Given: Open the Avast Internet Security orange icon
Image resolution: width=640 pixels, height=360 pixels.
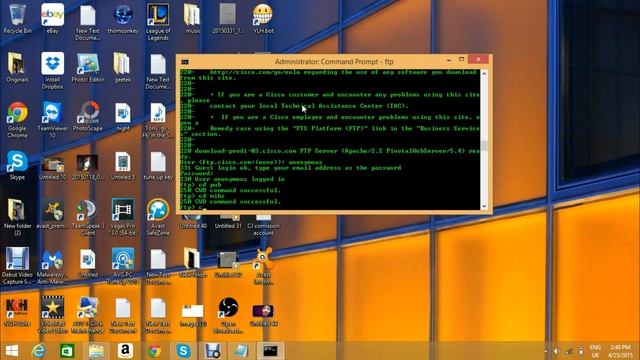Looking at the screenshot, I should (x=263, y=266).
